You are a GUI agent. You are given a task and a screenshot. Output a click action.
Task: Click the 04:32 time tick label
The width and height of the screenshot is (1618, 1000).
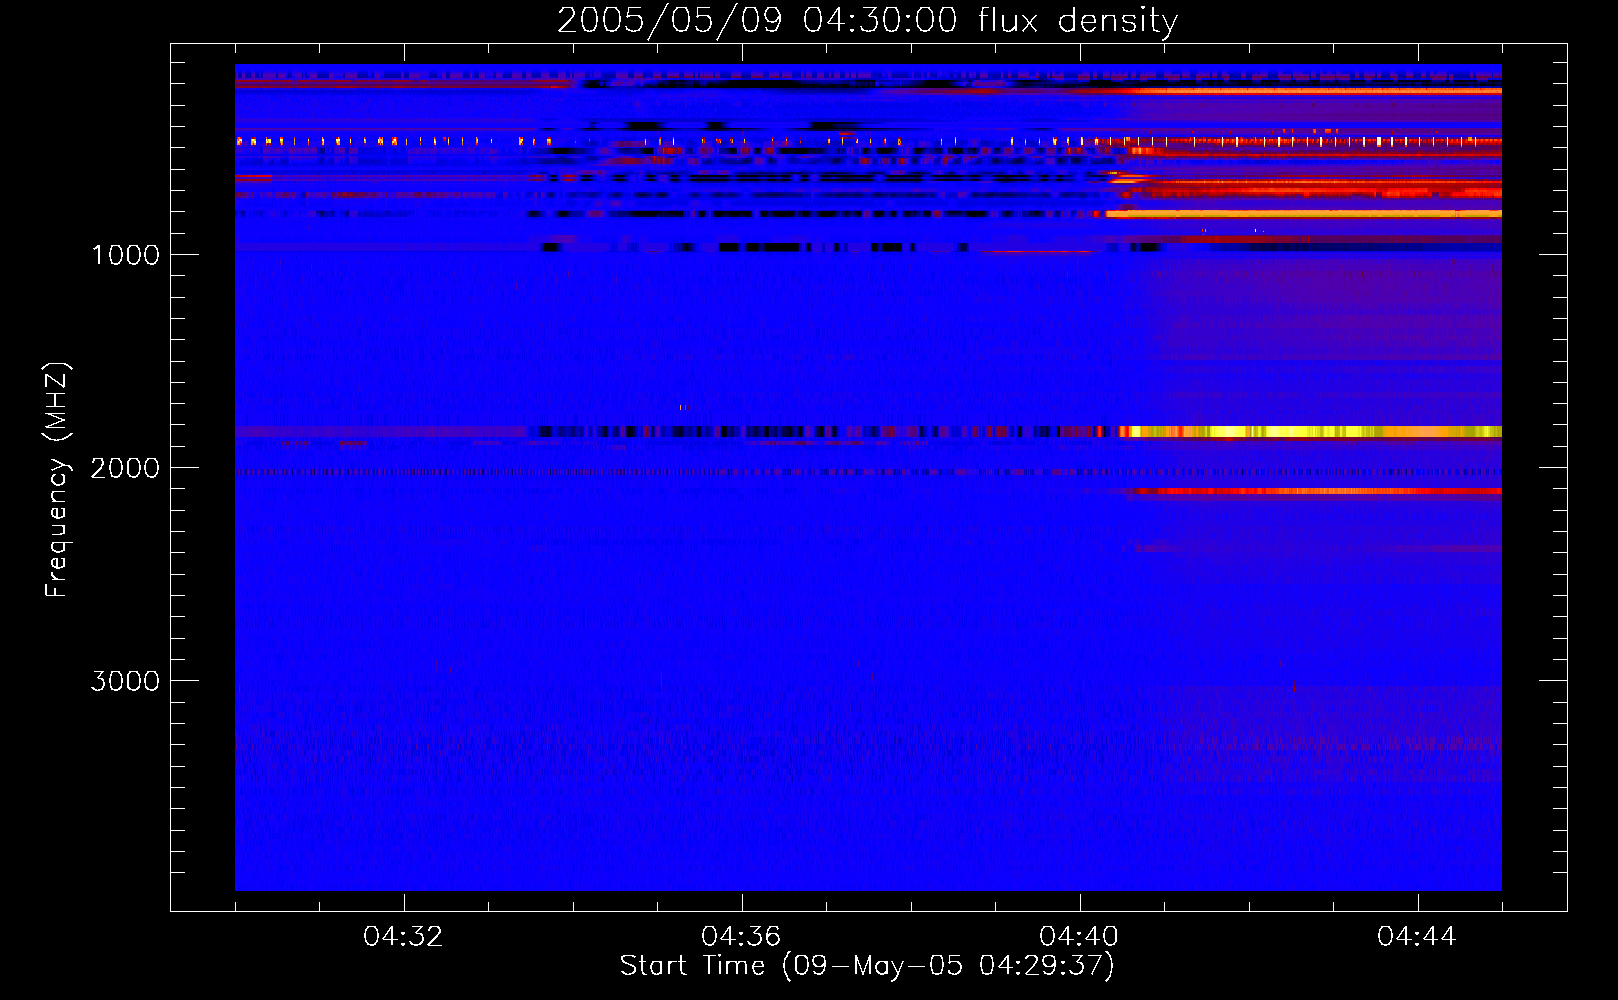[403, 936]
